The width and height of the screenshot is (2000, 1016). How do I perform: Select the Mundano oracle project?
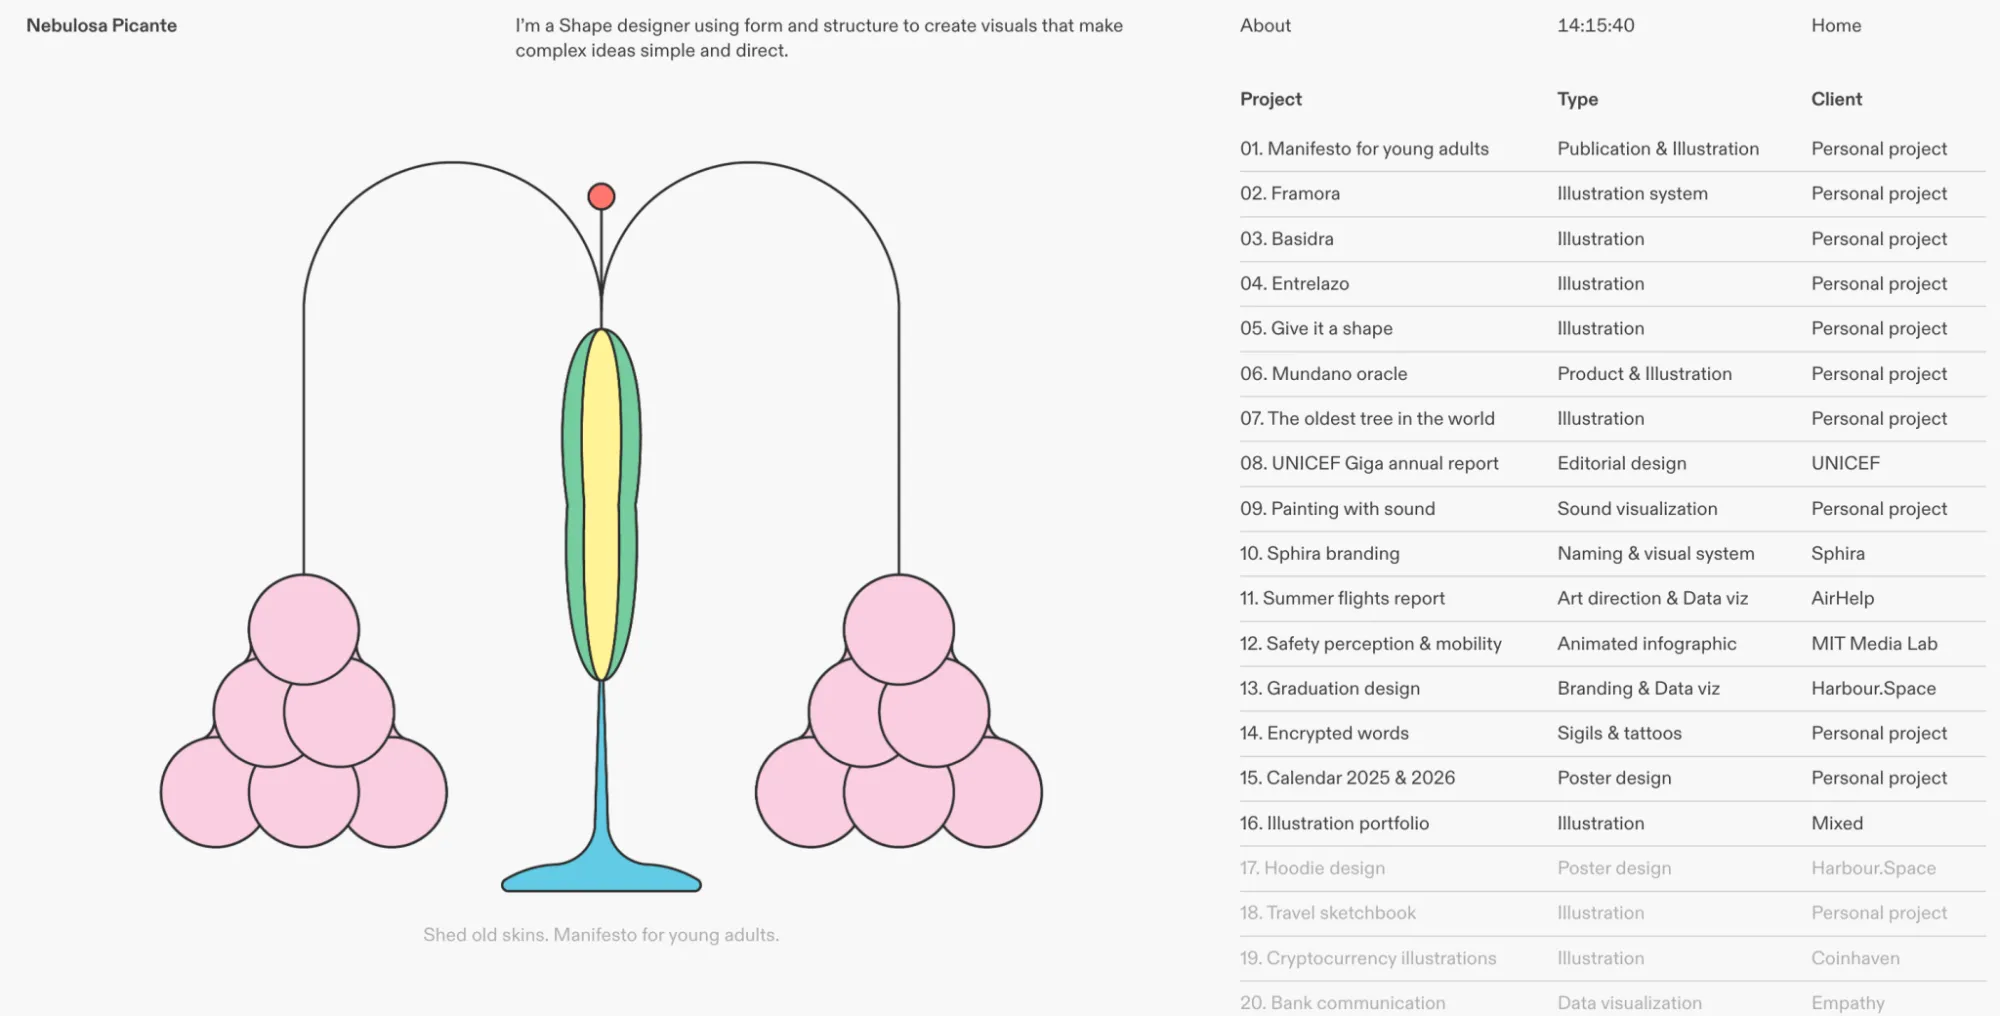pyautogui.click(x=1323, y=374)
